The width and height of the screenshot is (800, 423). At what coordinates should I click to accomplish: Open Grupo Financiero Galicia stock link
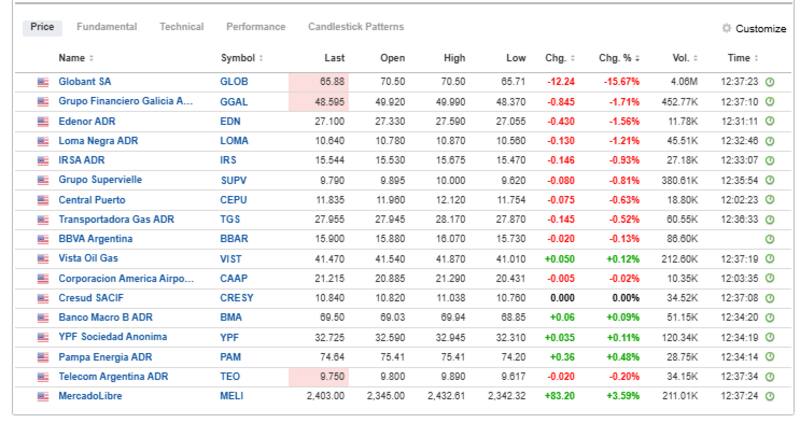[x=125, y=103]
